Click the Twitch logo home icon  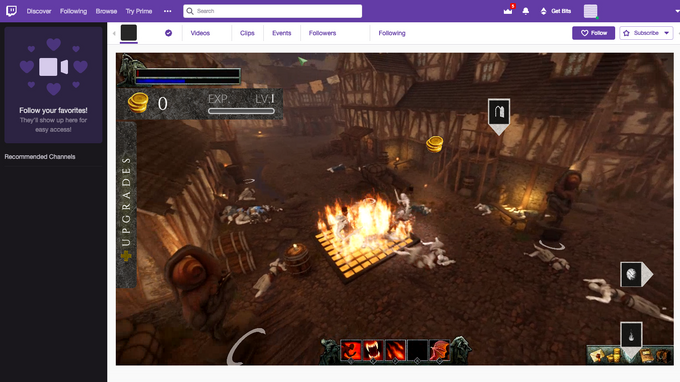click(12, 11)
